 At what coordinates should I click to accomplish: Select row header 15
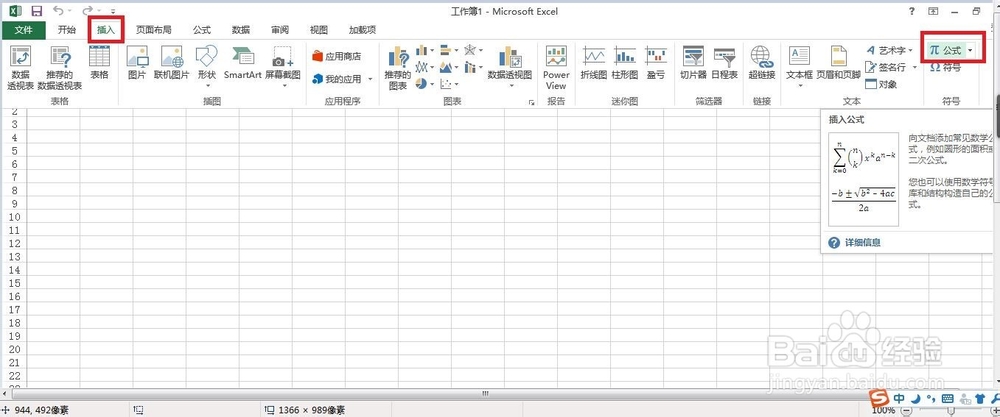point(13,283)
